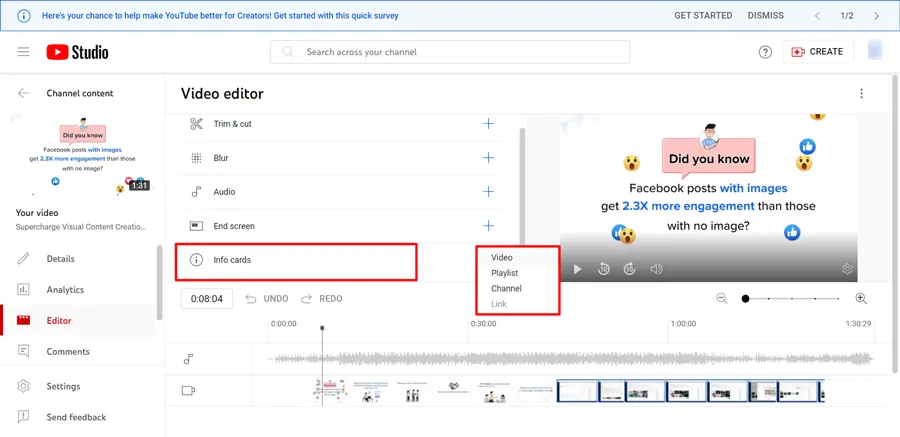
Task: Zoom in the timeline with the magnifier
Action: point(861,299)
